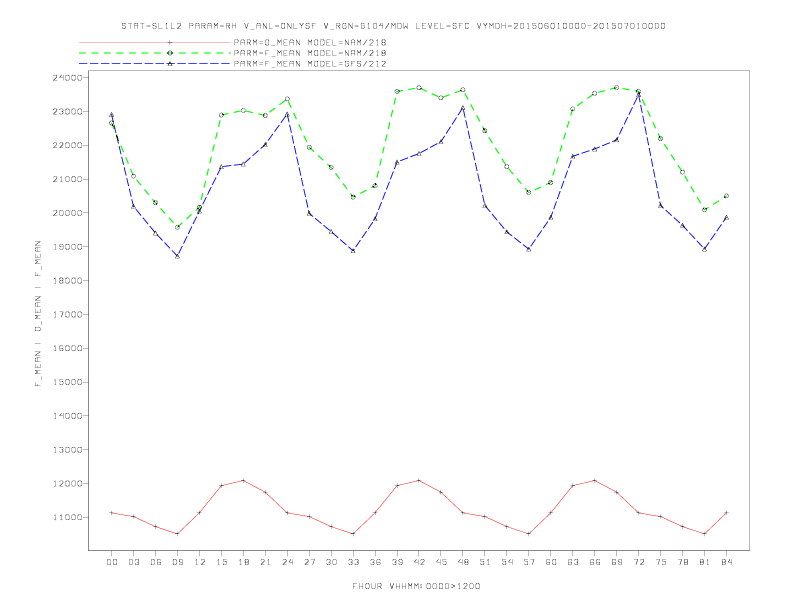Image resolution: width=792 pixels, height=612 pixels.
Task: Click the 81 forecast hour x-axis label
Action: pyautogui.click(x=705, y=562)
